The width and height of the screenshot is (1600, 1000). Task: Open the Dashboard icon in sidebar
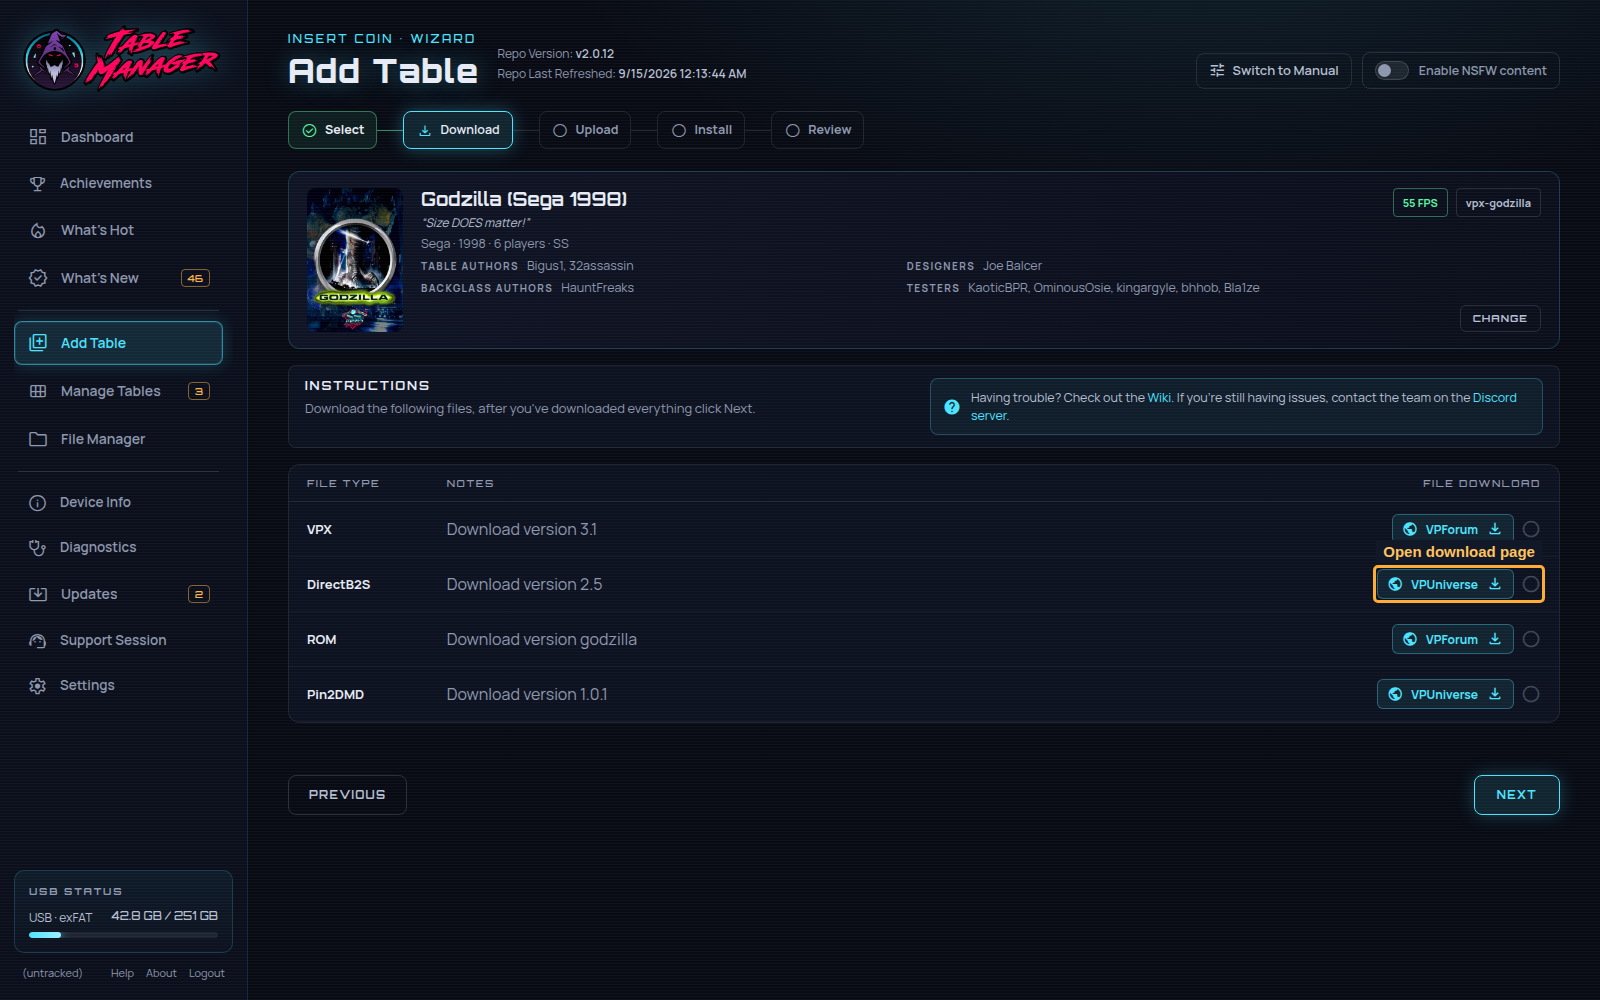tap(38, 137)
